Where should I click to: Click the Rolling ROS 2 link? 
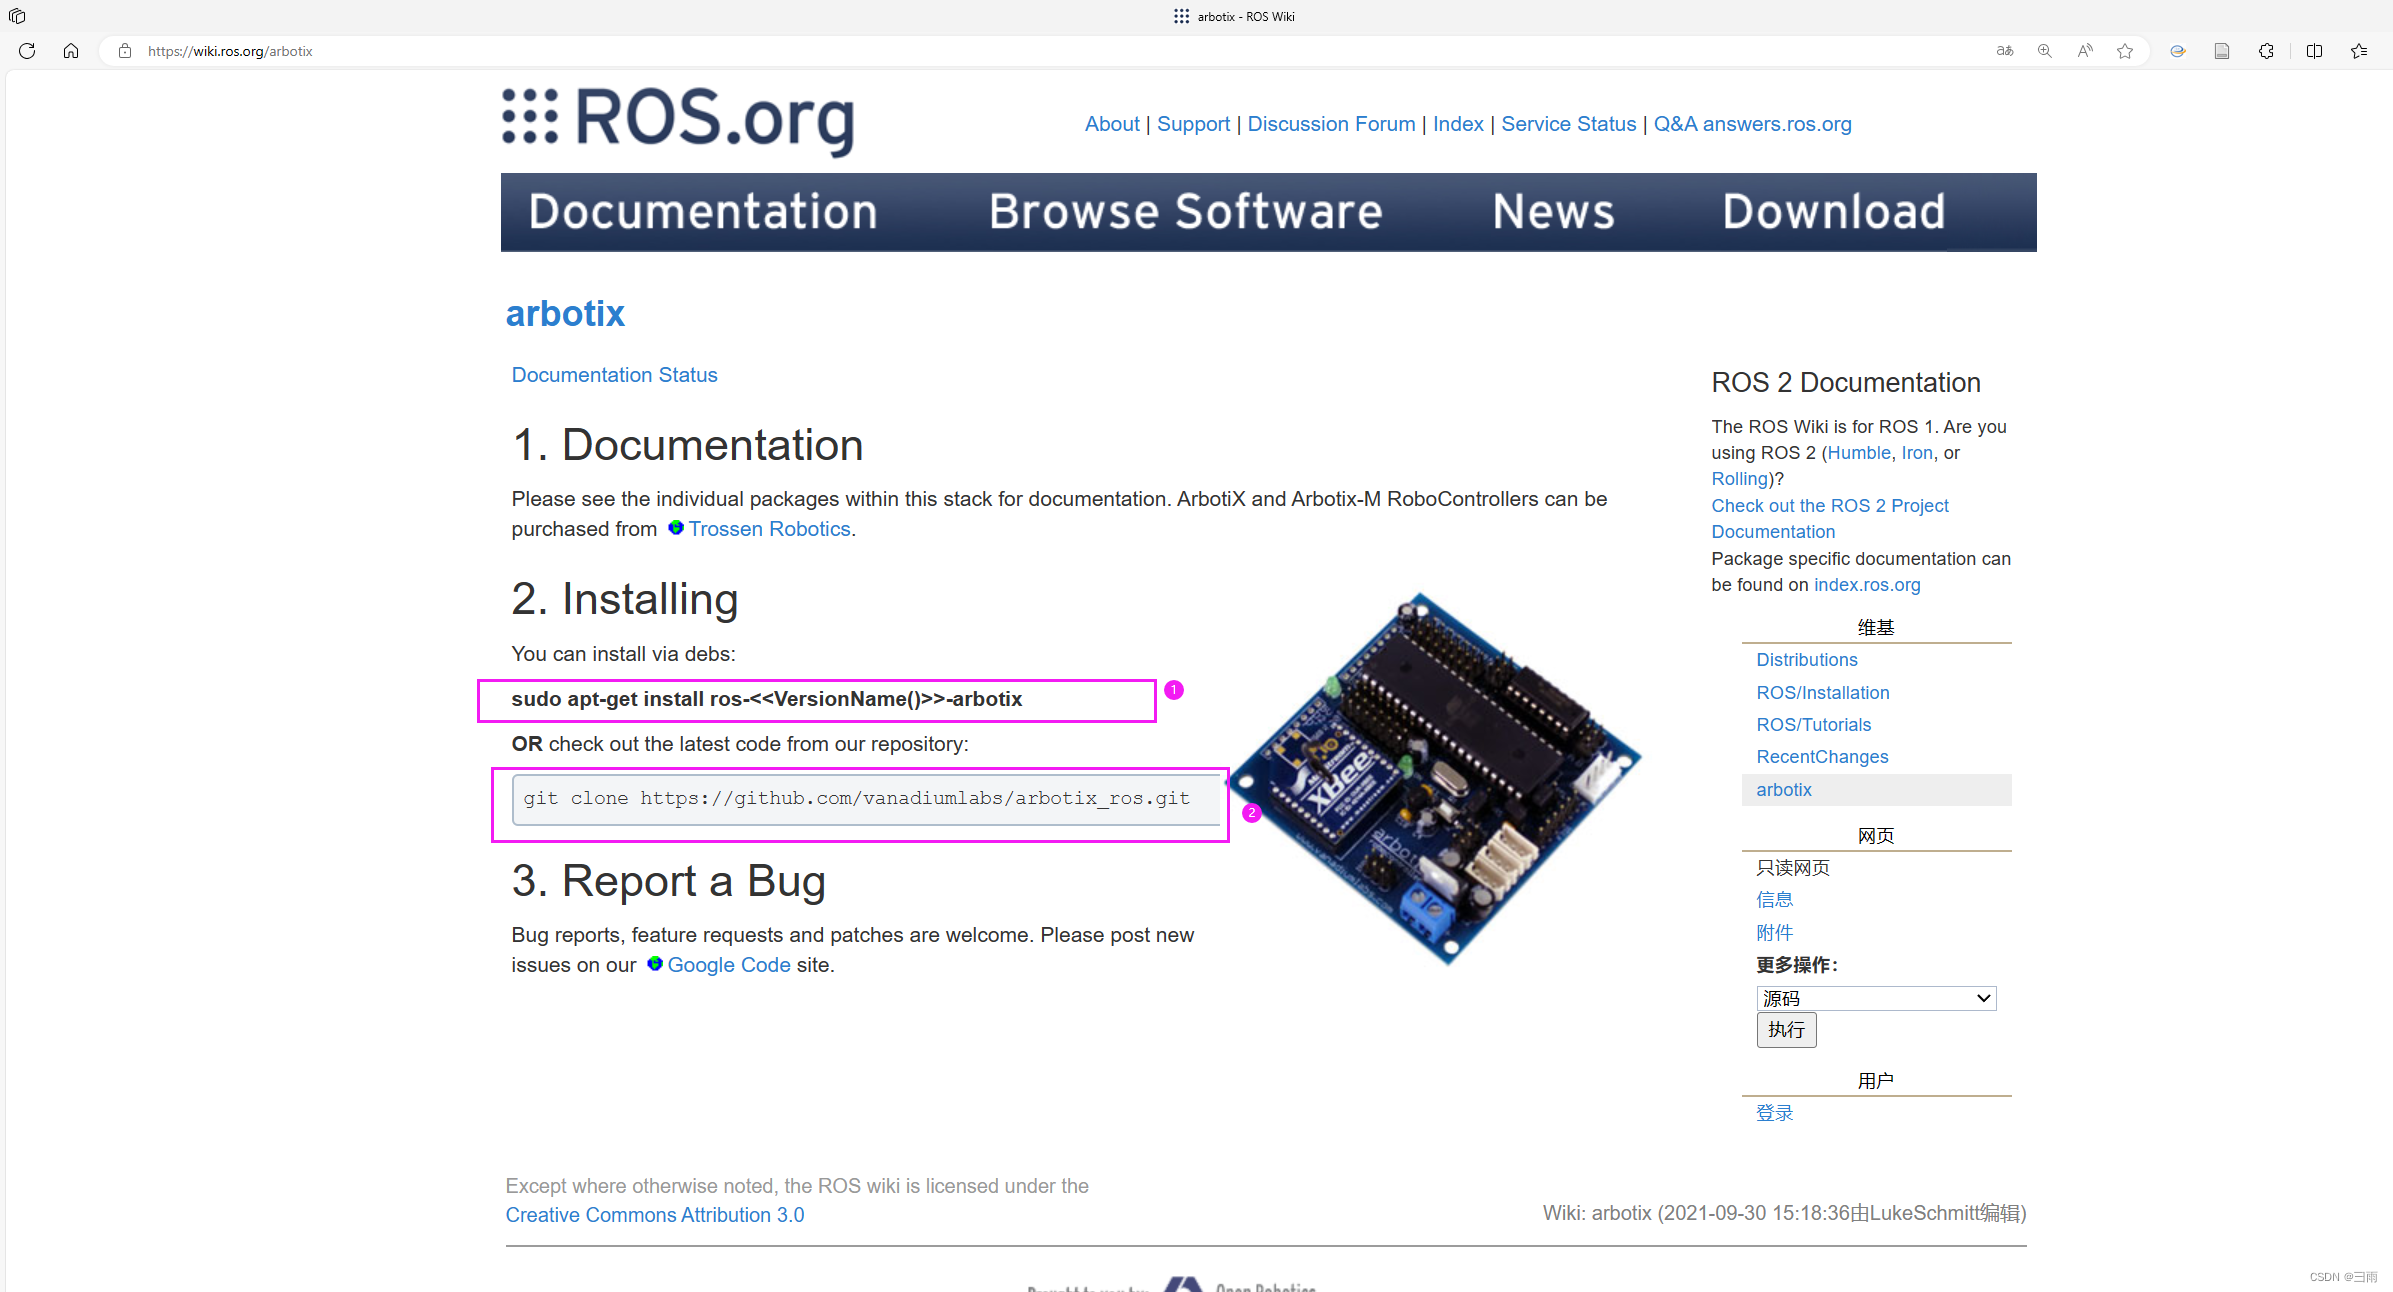[1740, 479]
